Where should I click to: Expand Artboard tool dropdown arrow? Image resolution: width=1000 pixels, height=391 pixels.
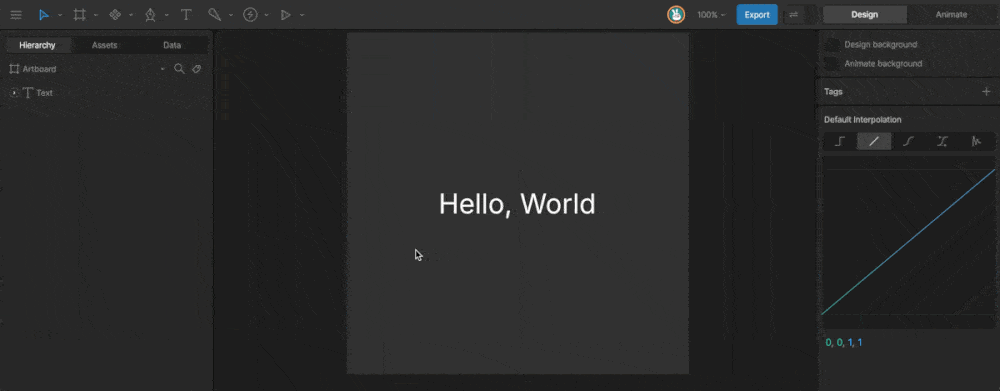tap(96, 15)
